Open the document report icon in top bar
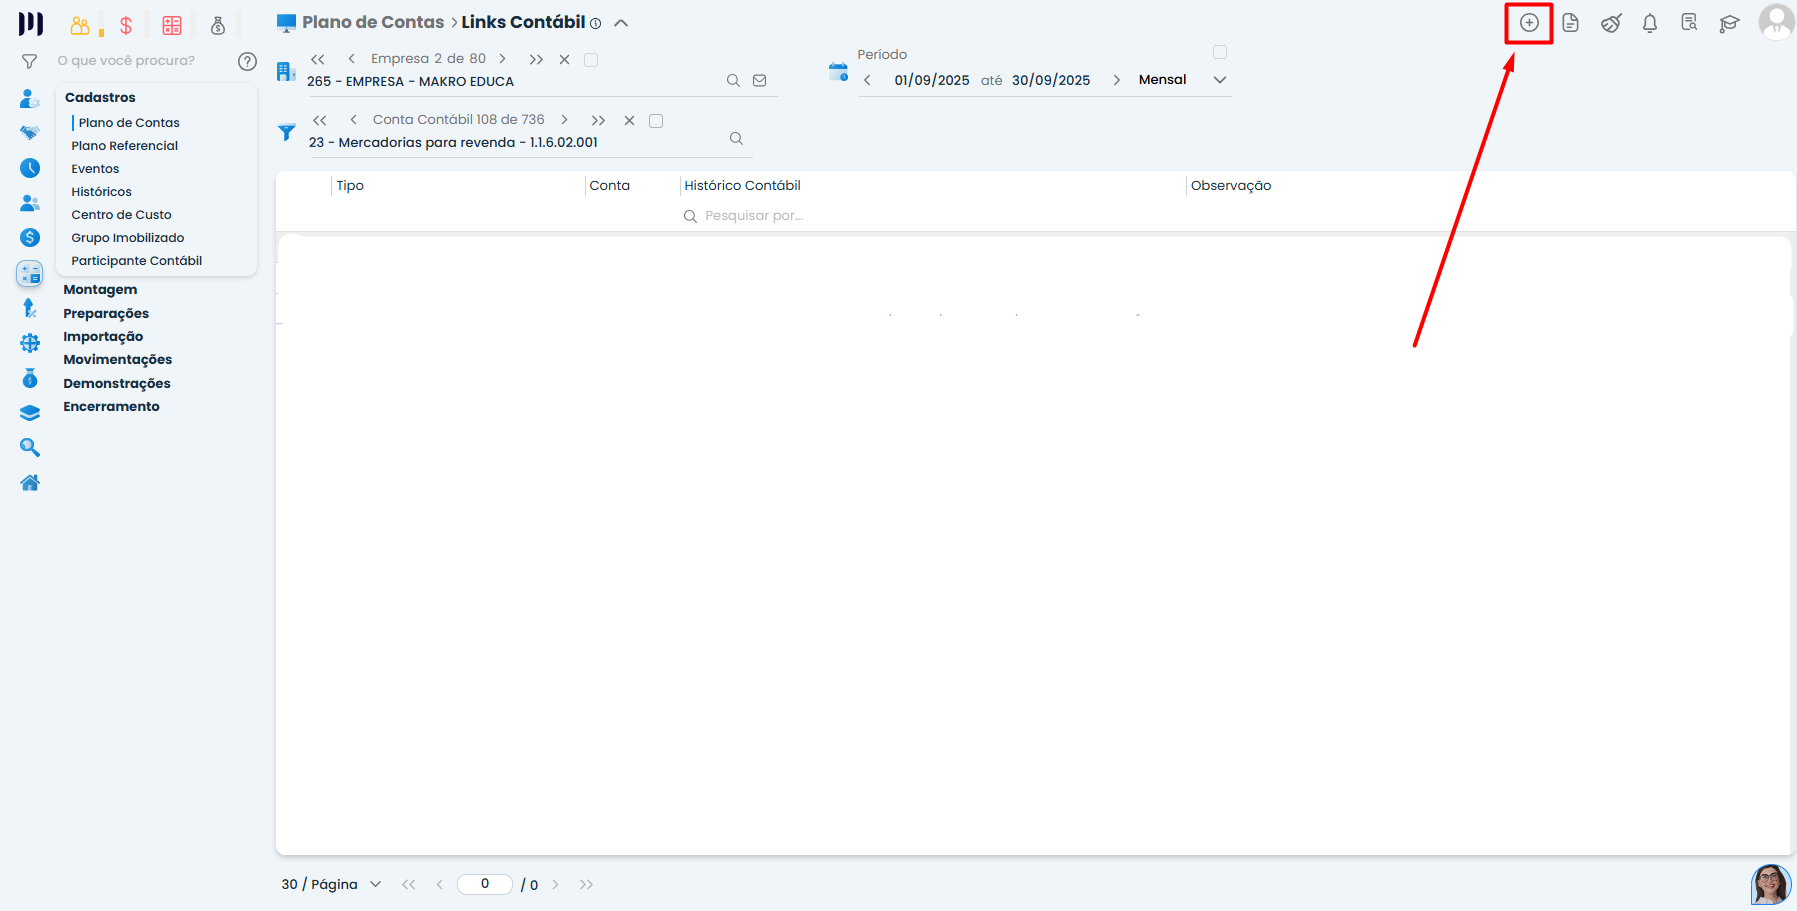 pyautogui.click(x=1570, y=23)
